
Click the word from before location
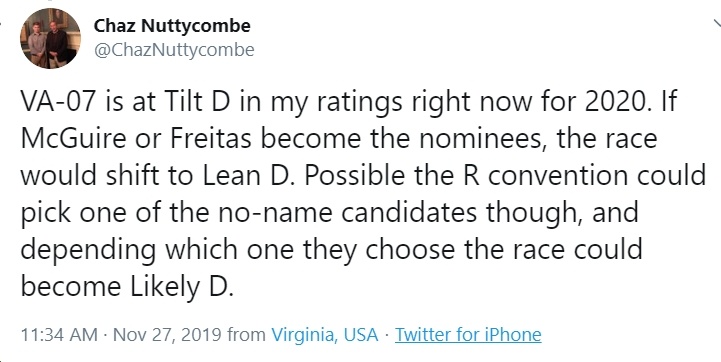[246, 335]
